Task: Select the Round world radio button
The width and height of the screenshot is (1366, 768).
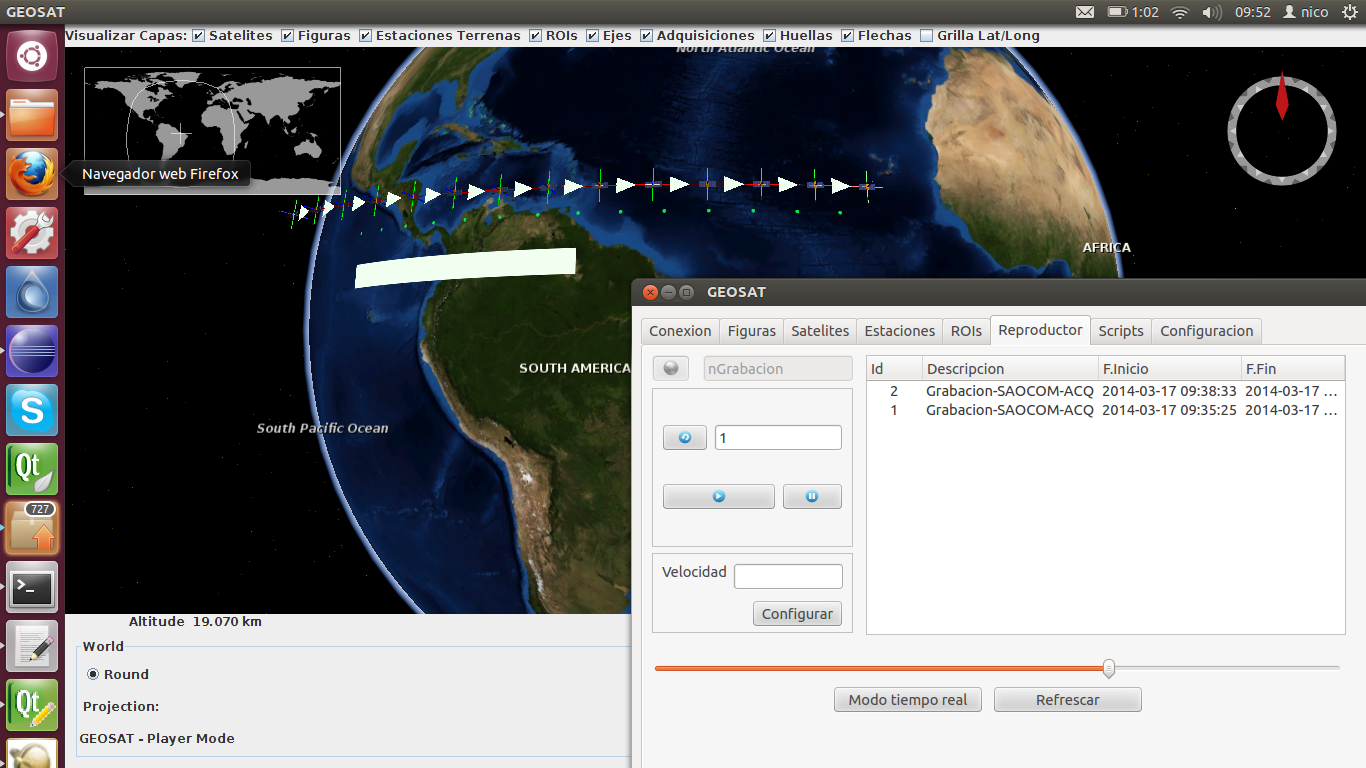Action: (94, 675)
